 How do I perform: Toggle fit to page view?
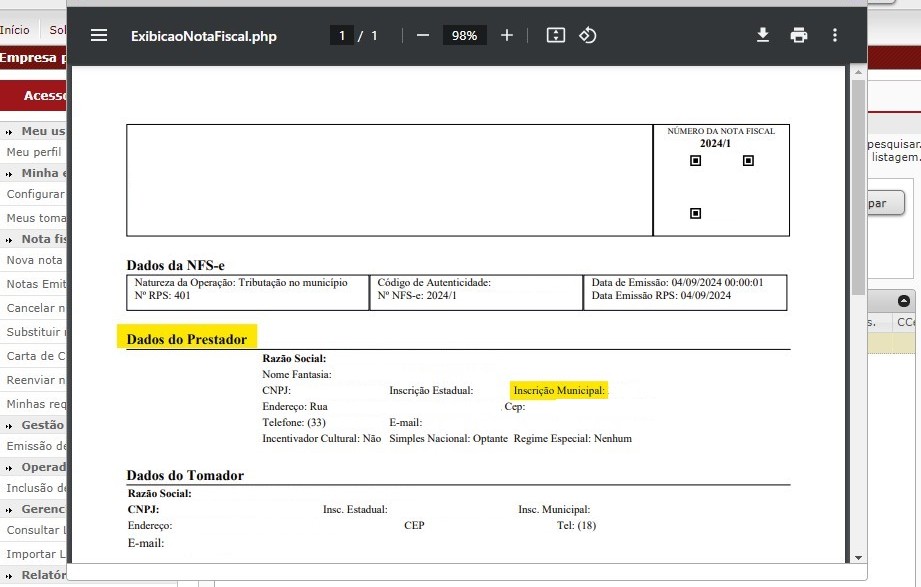point(556,35)
